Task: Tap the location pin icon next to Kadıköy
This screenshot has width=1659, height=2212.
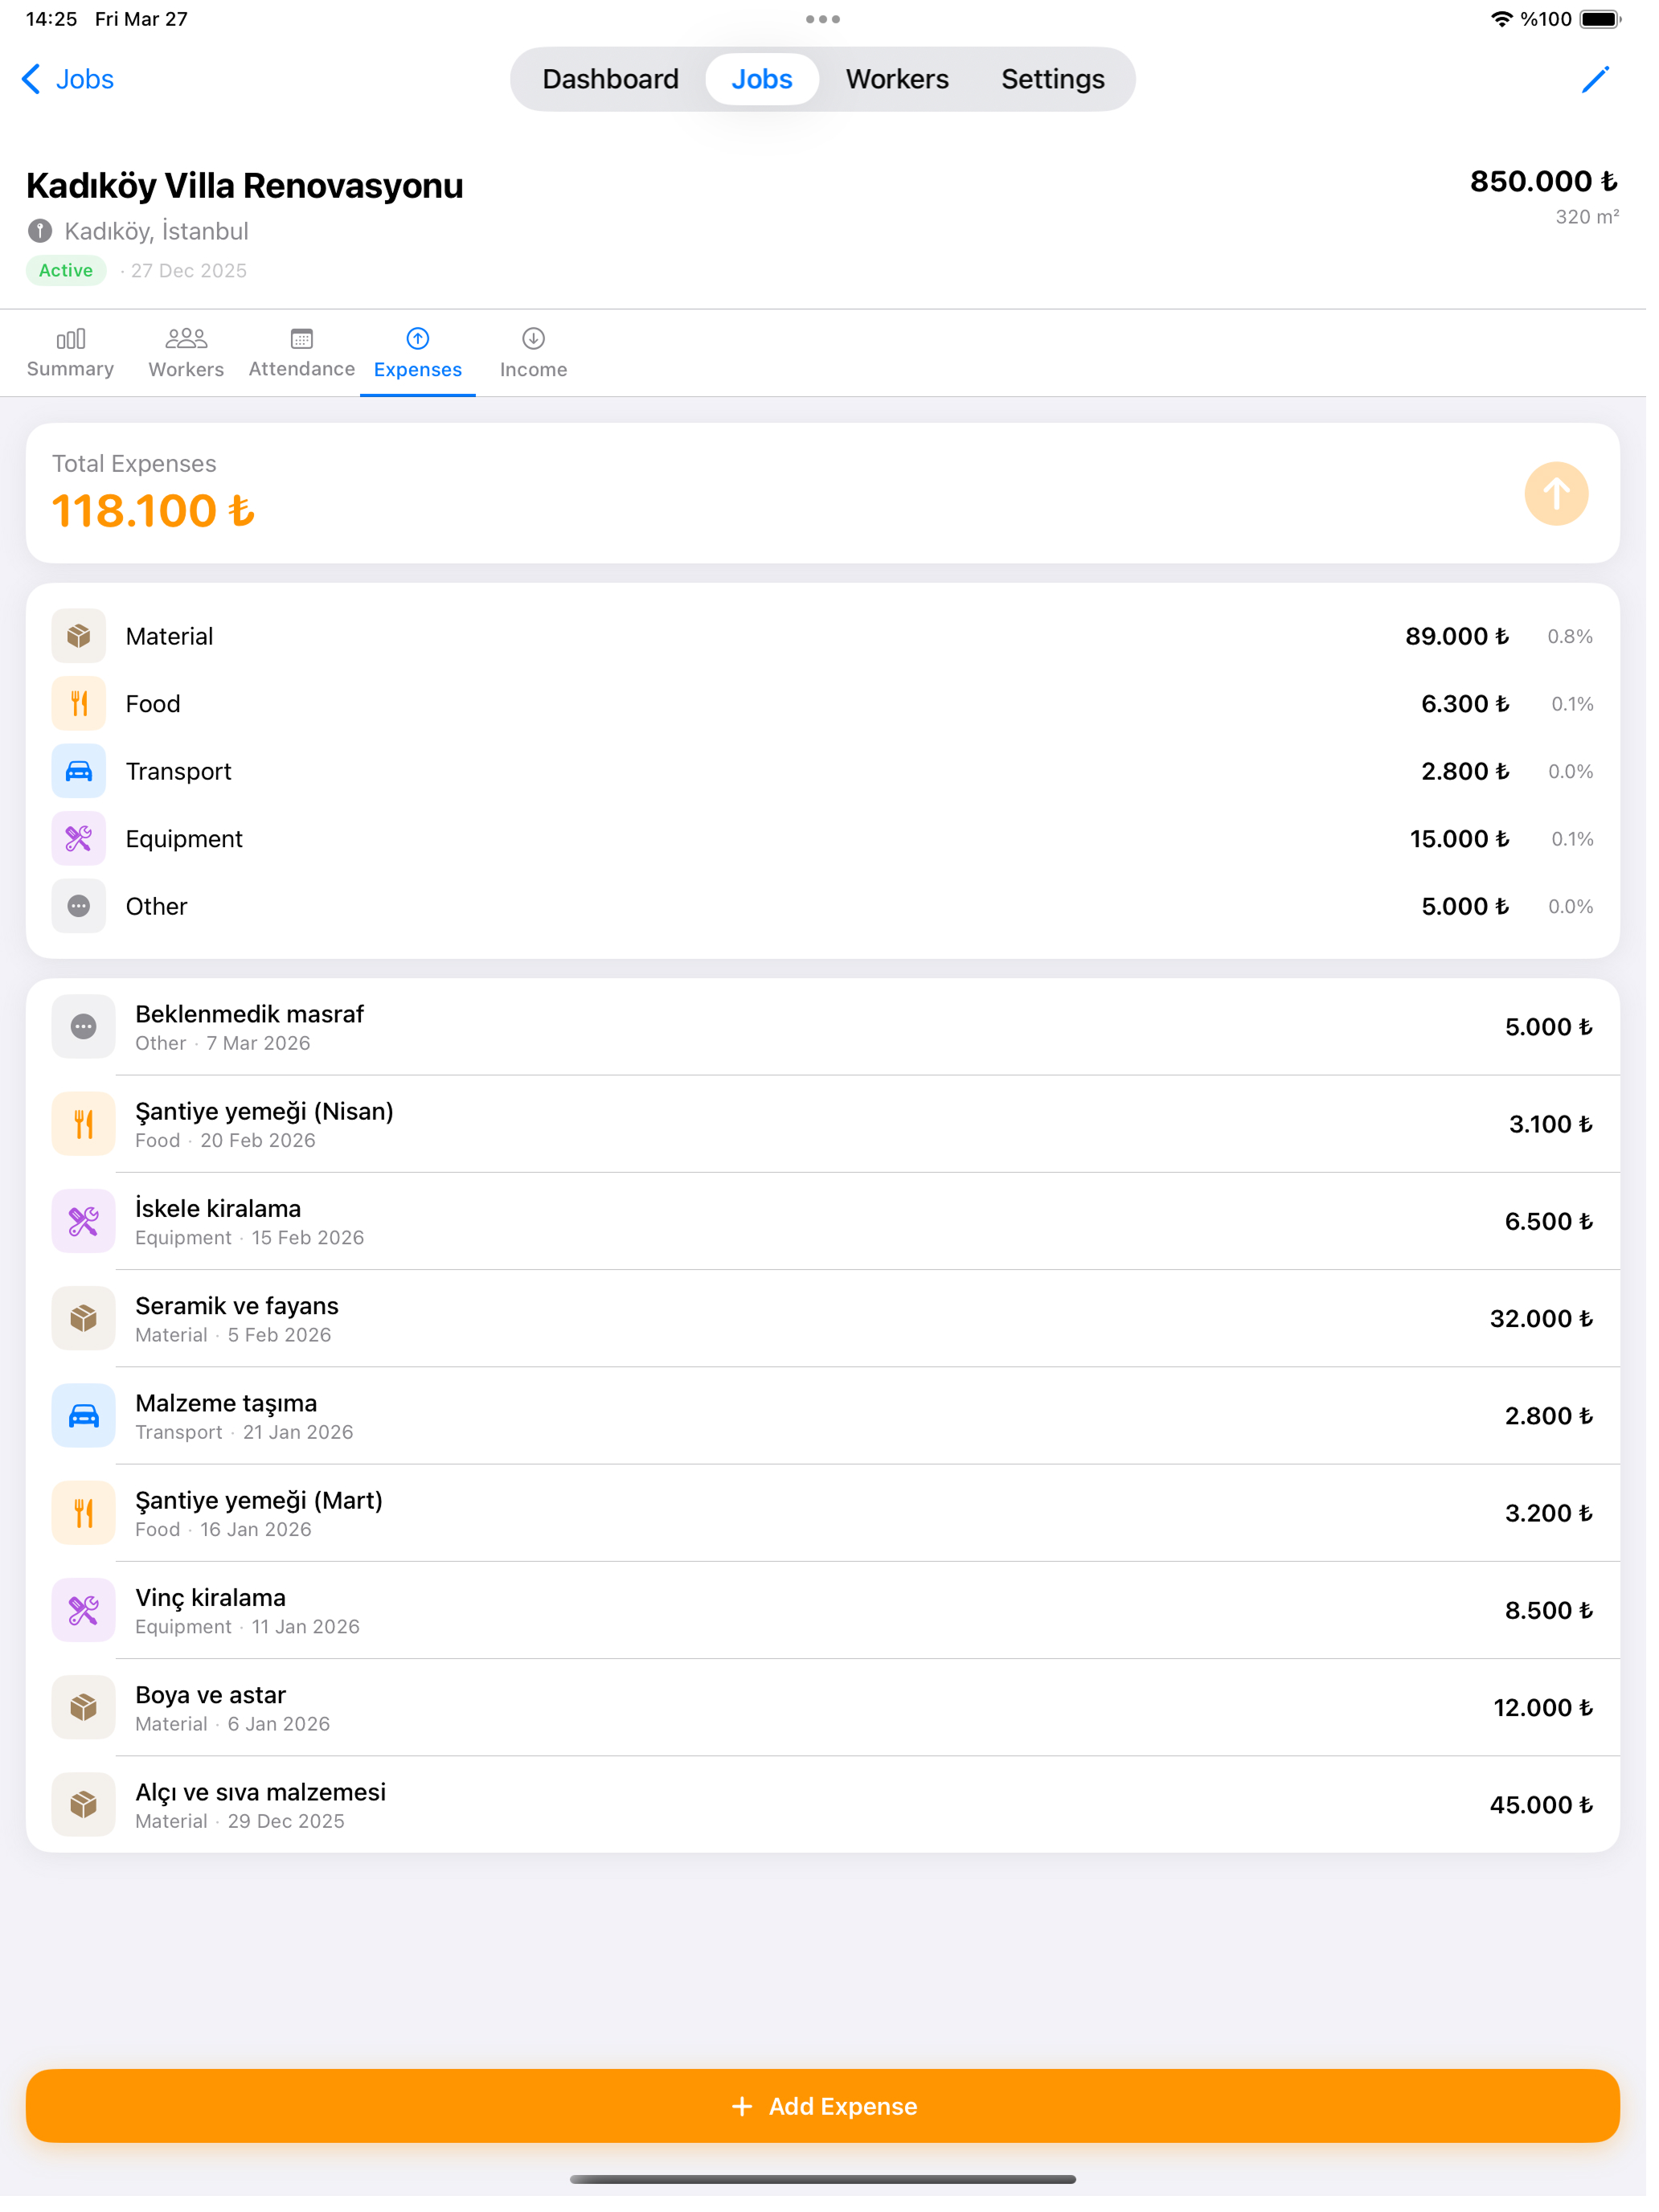Action: [39, 231]
